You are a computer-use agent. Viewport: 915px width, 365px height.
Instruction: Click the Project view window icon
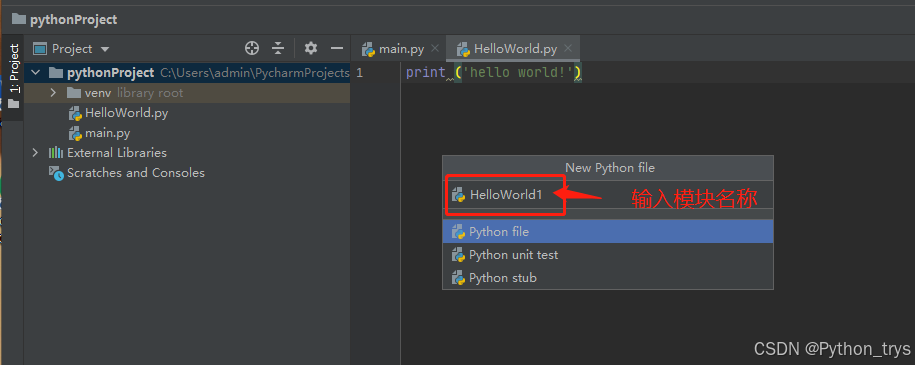click(x=40, y=49)
